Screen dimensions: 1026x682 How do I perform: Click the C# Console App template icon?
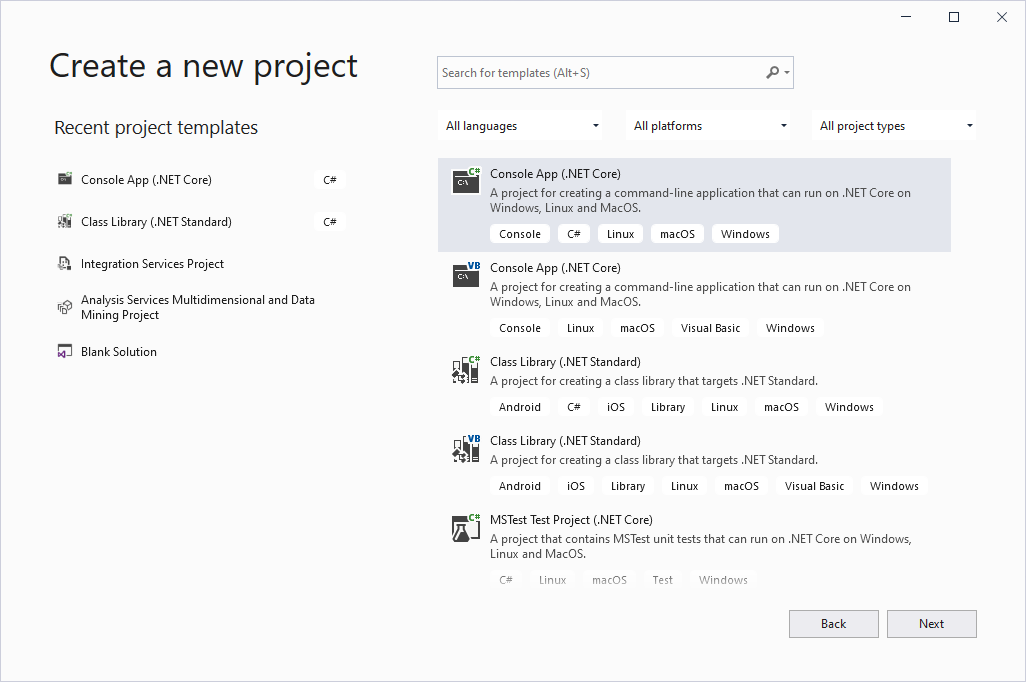466,181
